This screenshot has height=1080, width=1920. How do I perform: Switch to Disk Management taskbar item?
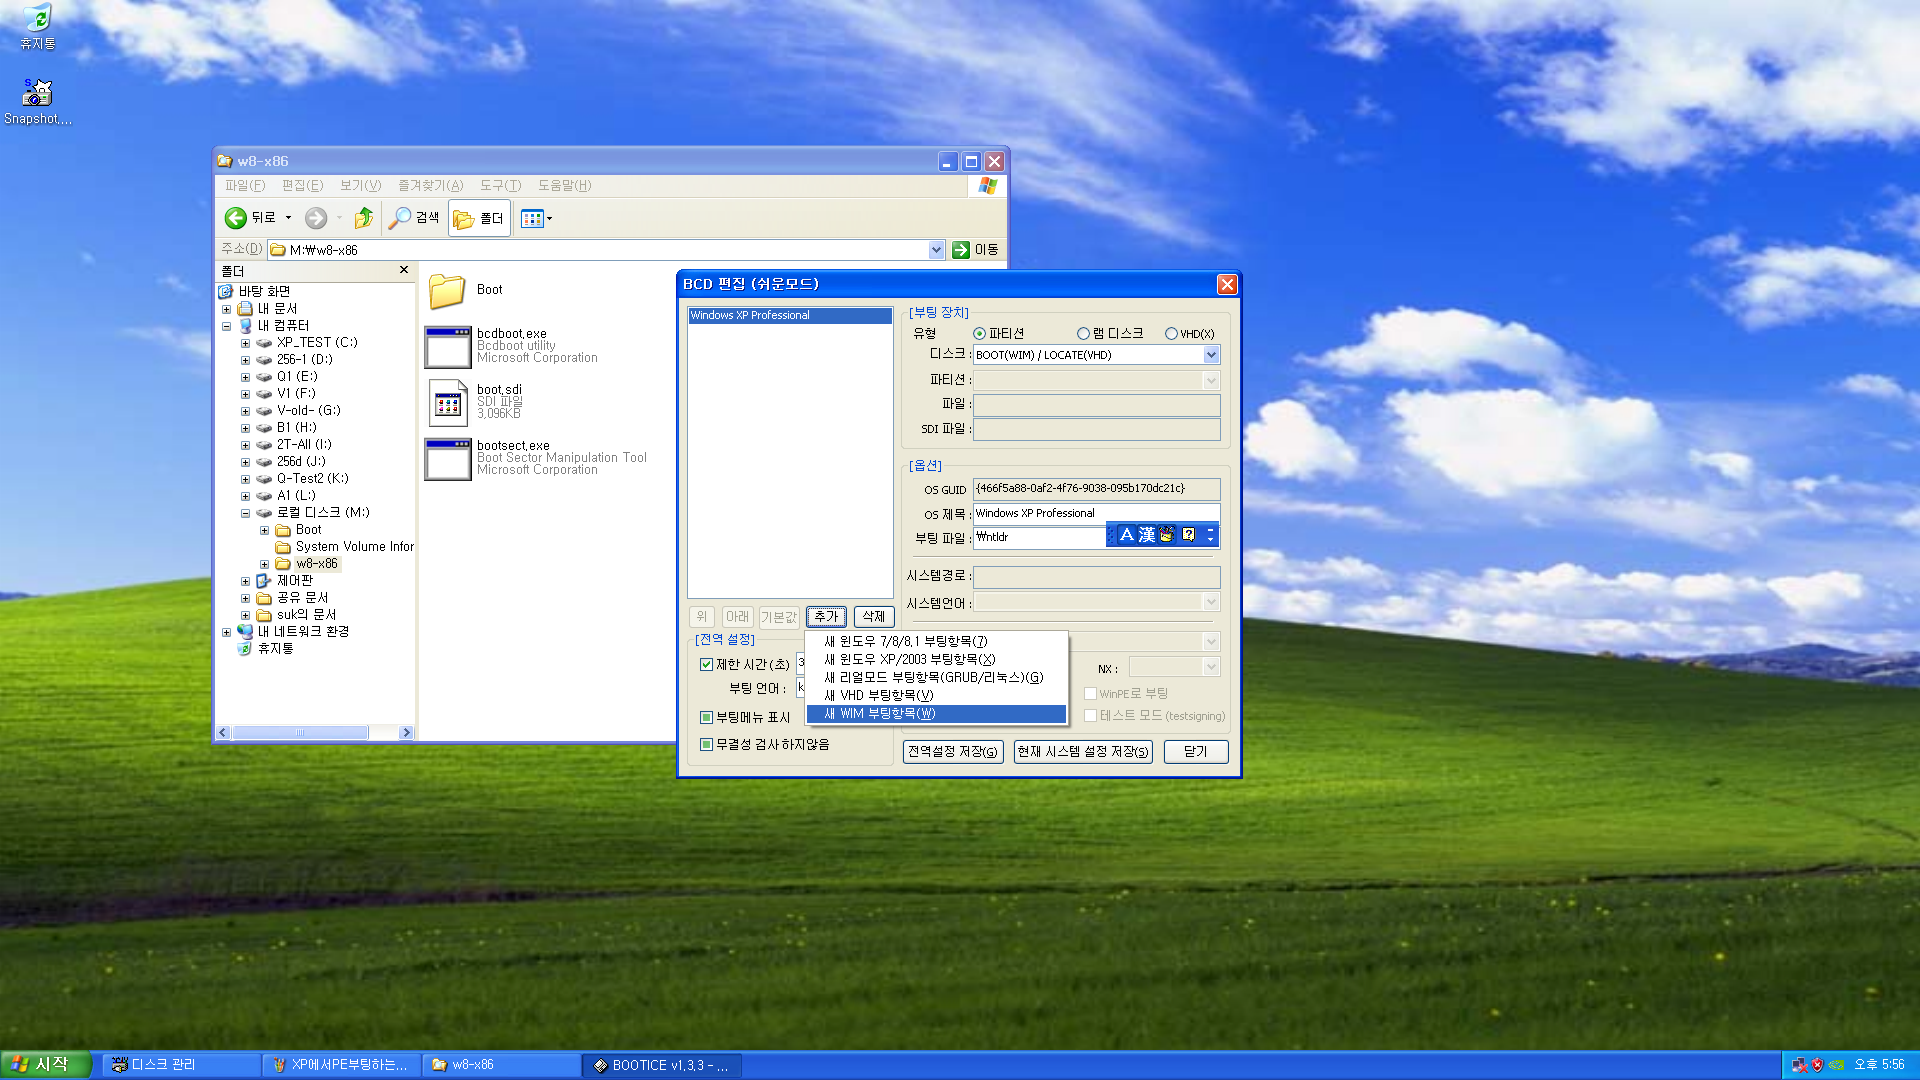tap(182, 1066)
